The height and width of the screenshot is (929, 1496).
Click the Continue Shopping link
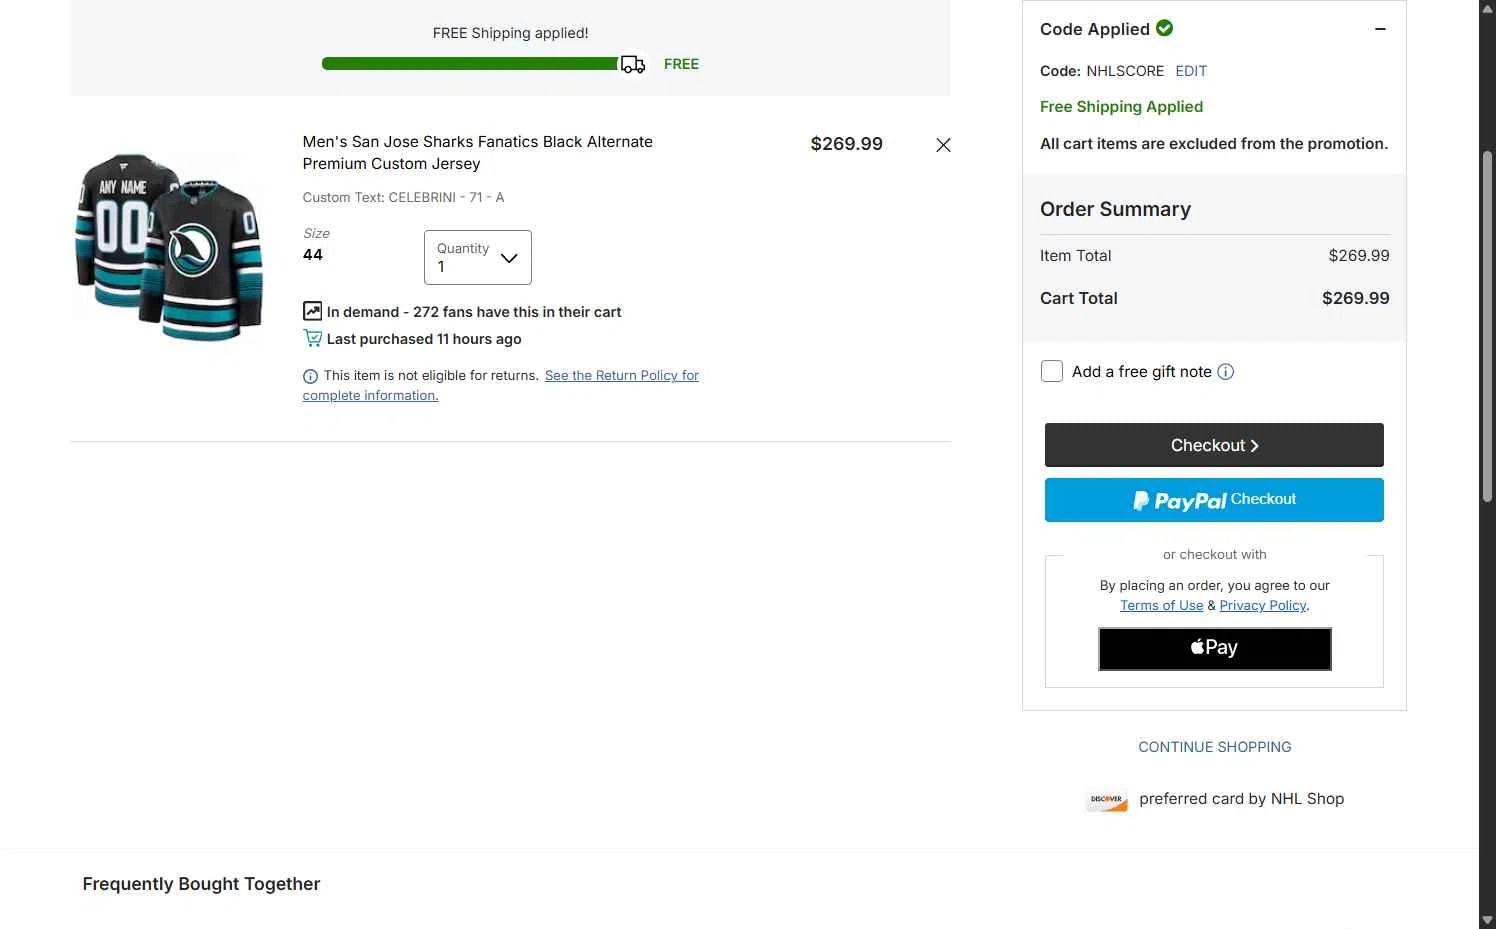coord(1215,747)
